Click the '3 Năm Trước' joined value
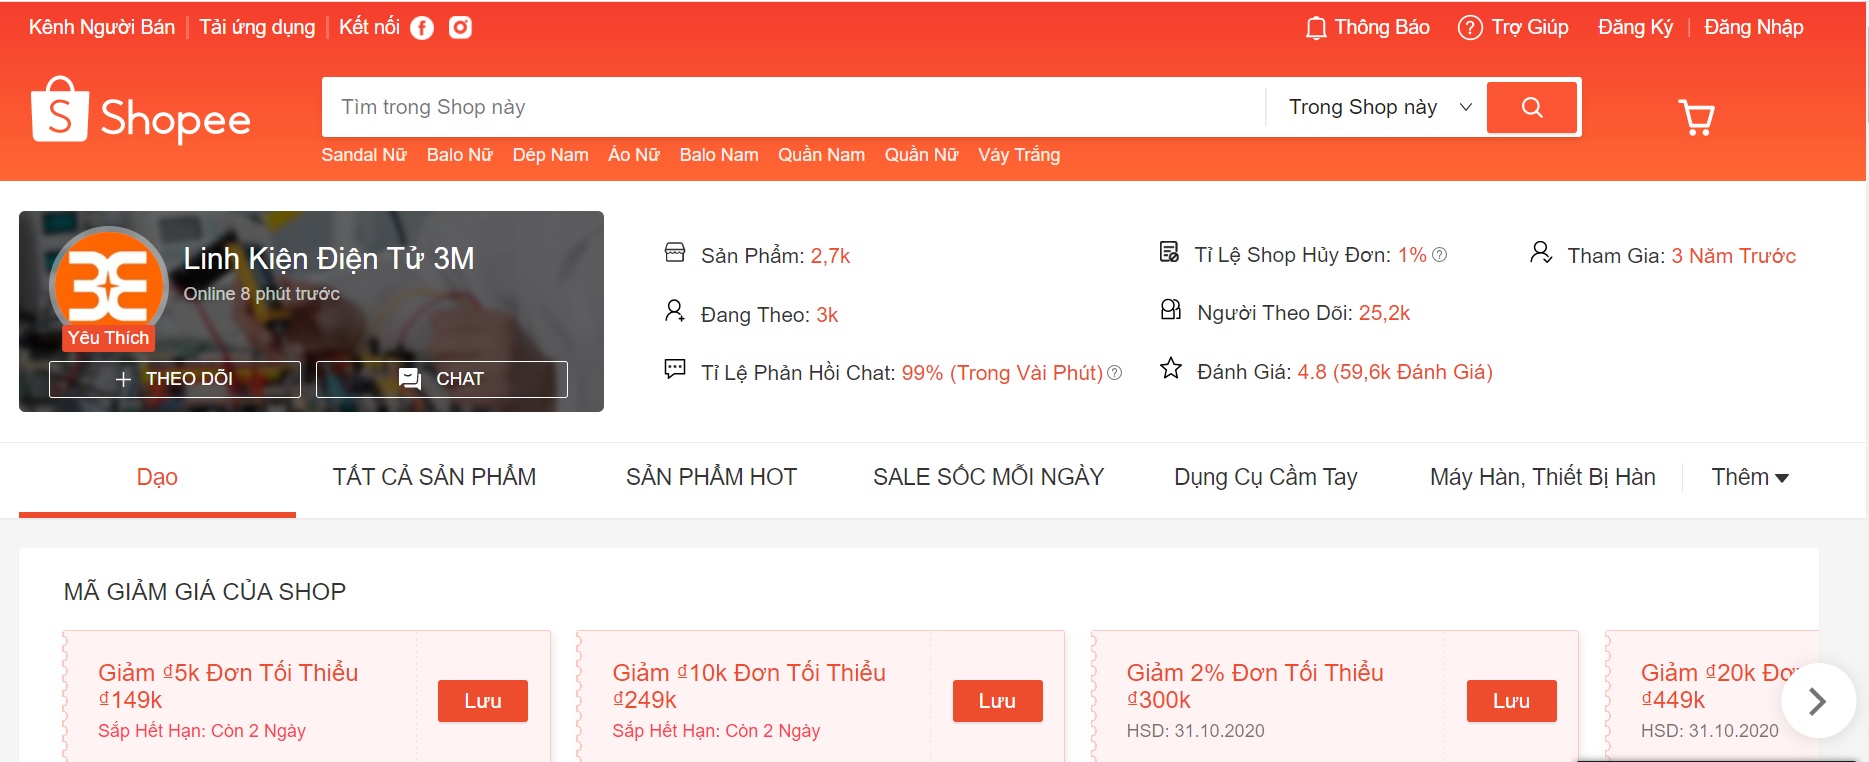1869x762 pixels. (x=1733, y=256)
